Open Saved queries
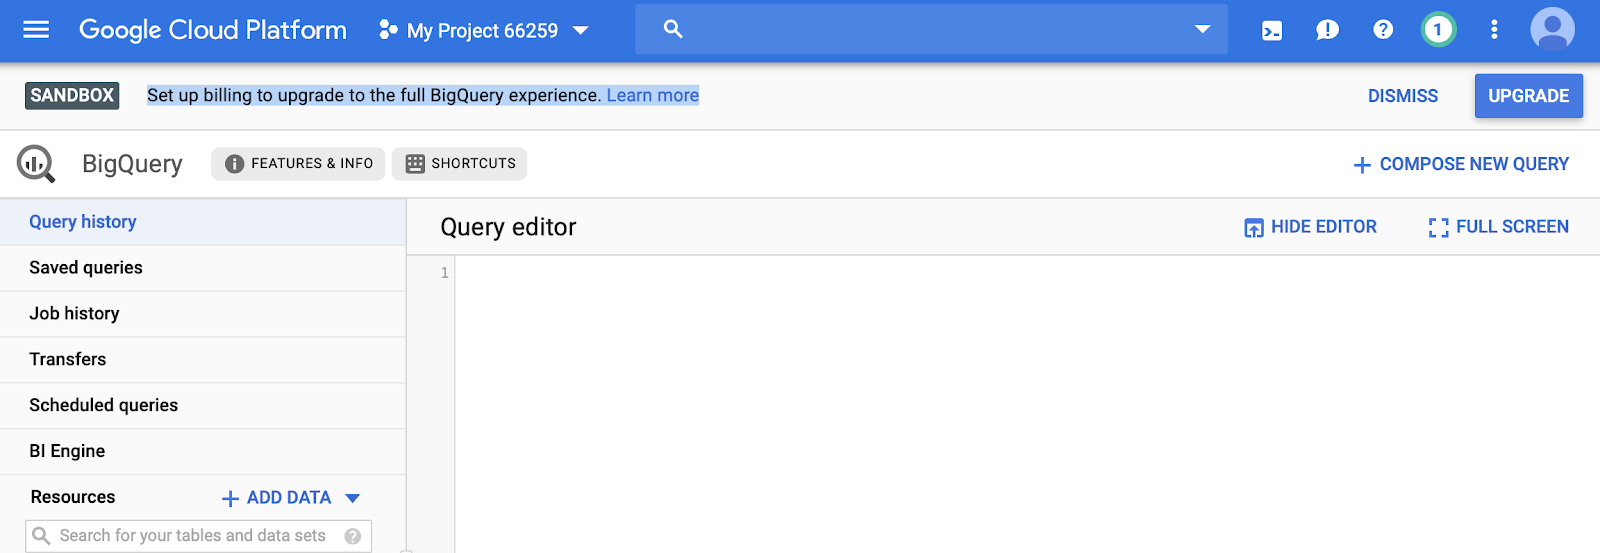 click(x=203, y=268)
